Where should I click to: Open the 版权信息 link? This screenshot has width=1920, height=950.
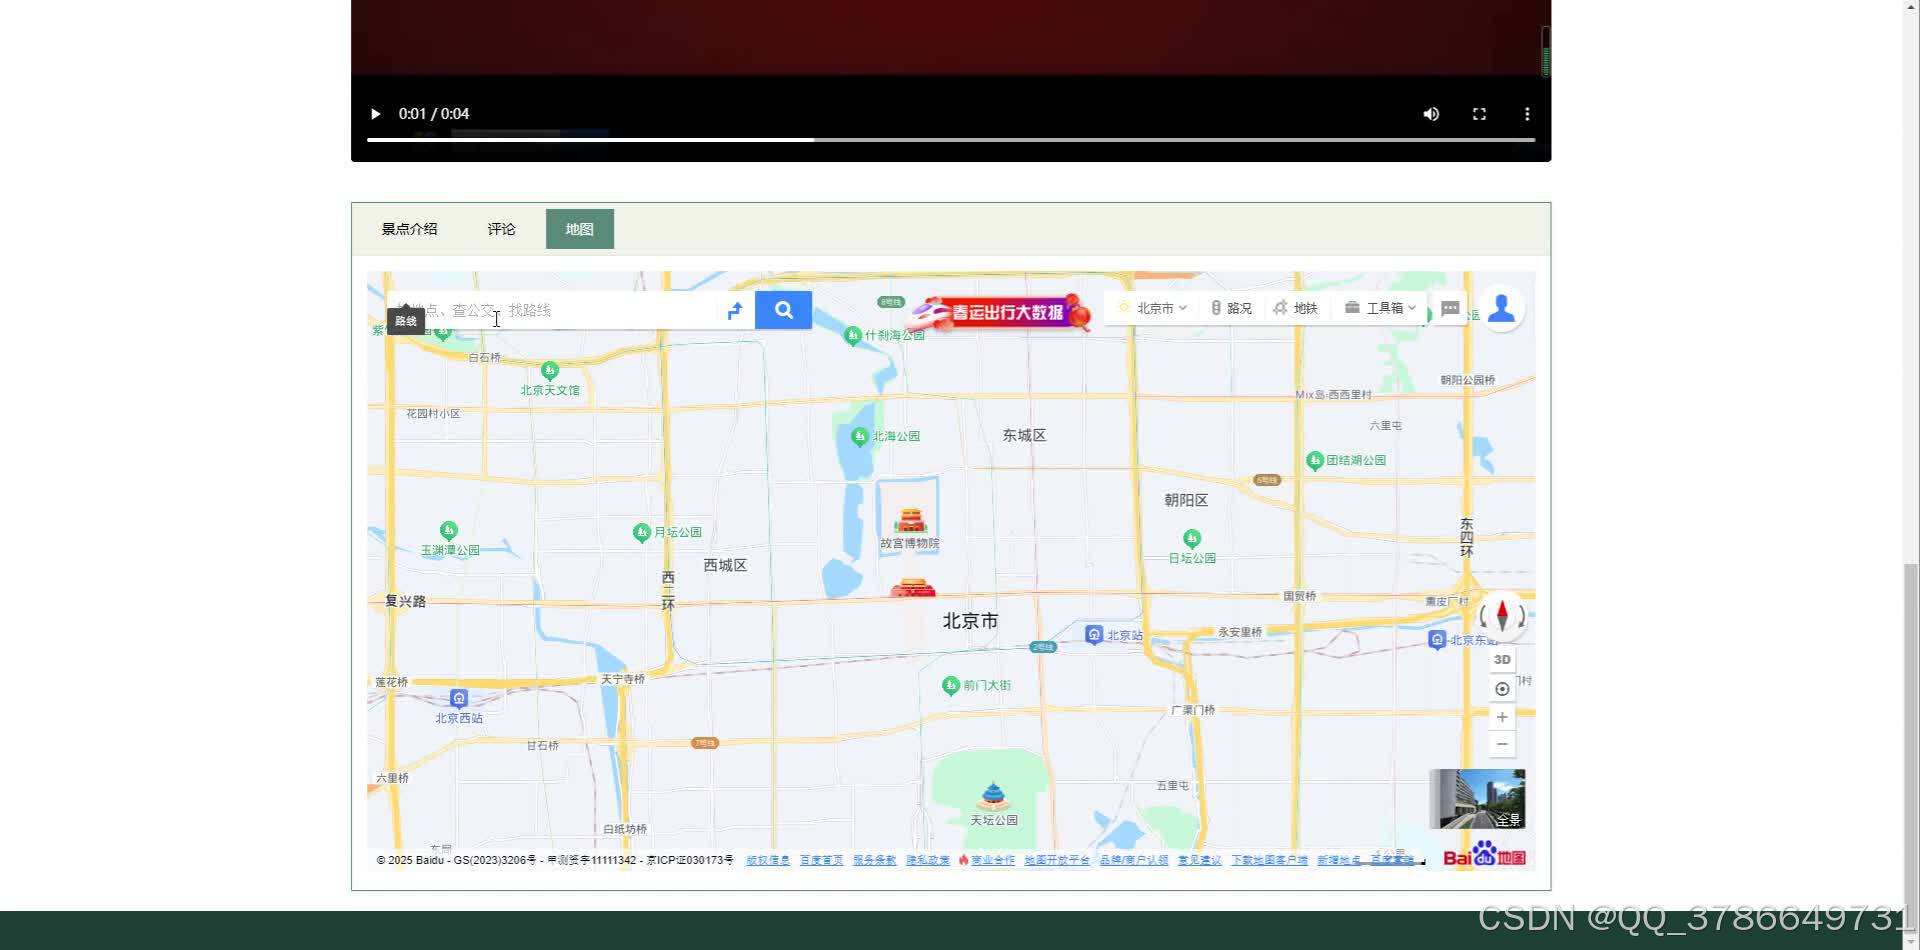pyautogui.click(x=768, y=860)
